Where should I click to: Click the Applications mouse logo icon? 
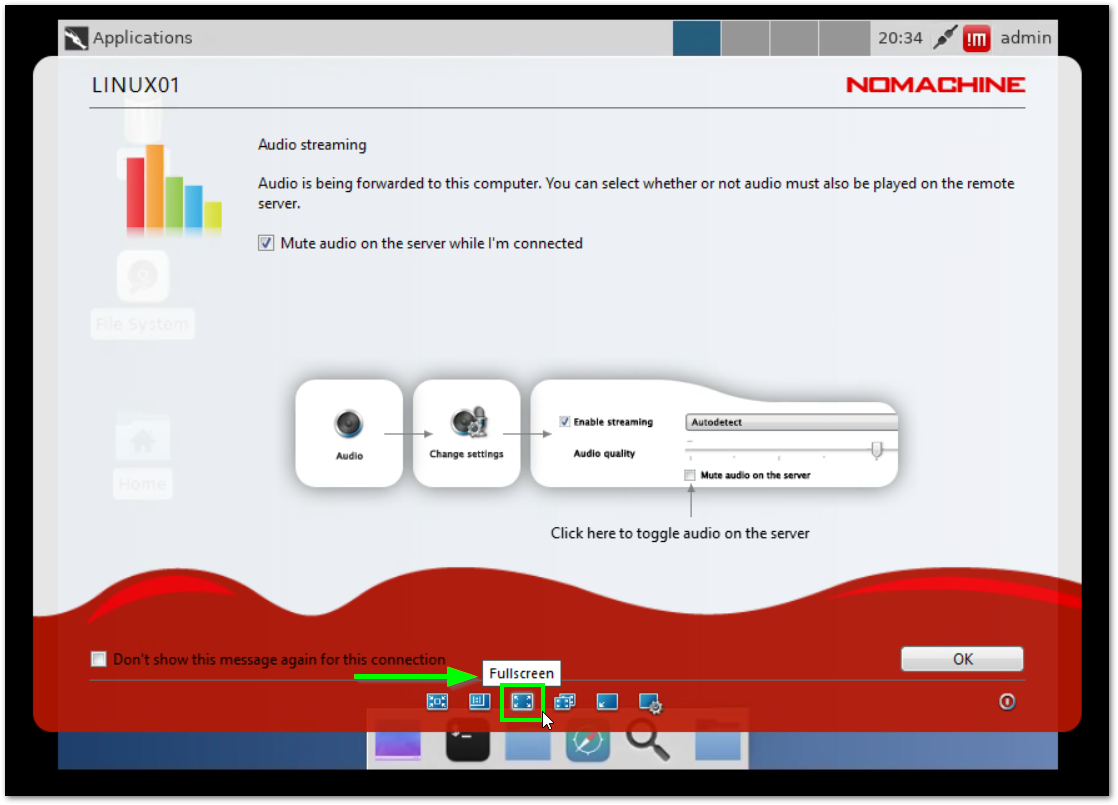[x=76, y=38]
